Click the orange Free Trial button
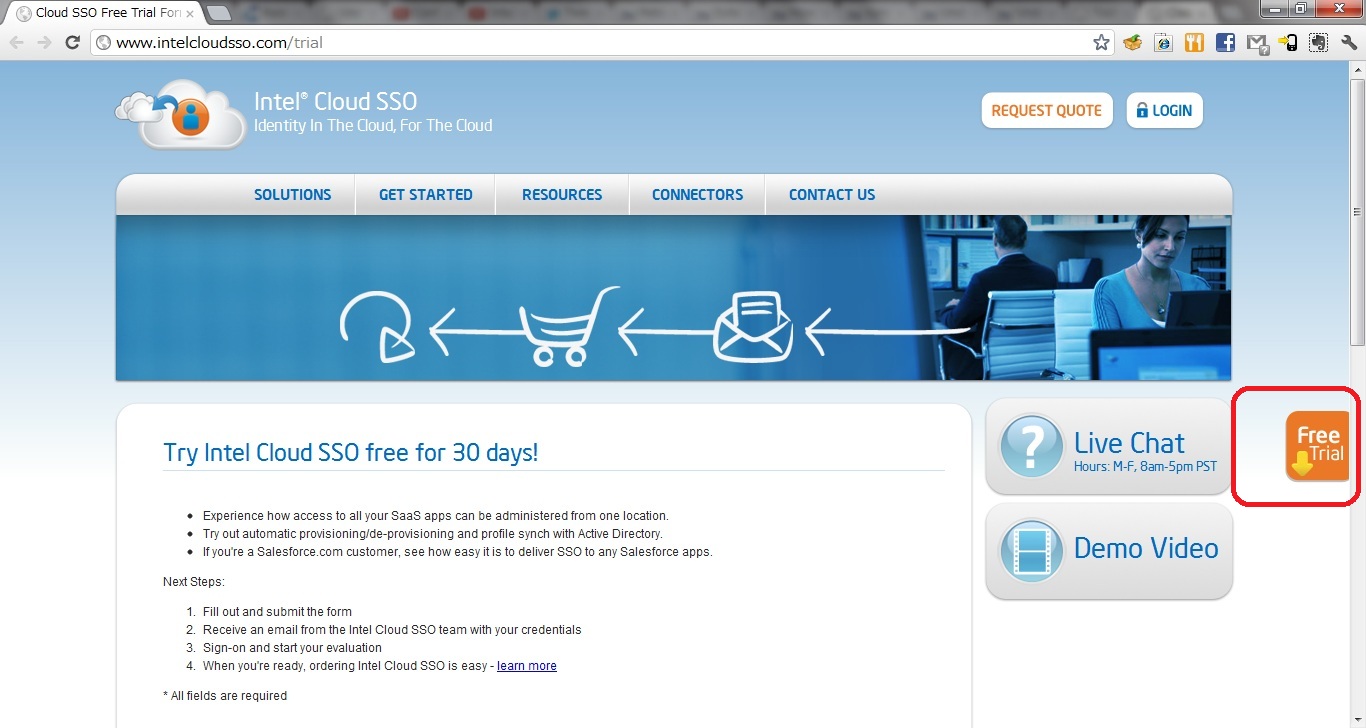The height and width of the screenshot is (728, 1366). [x=1318, y=444]
